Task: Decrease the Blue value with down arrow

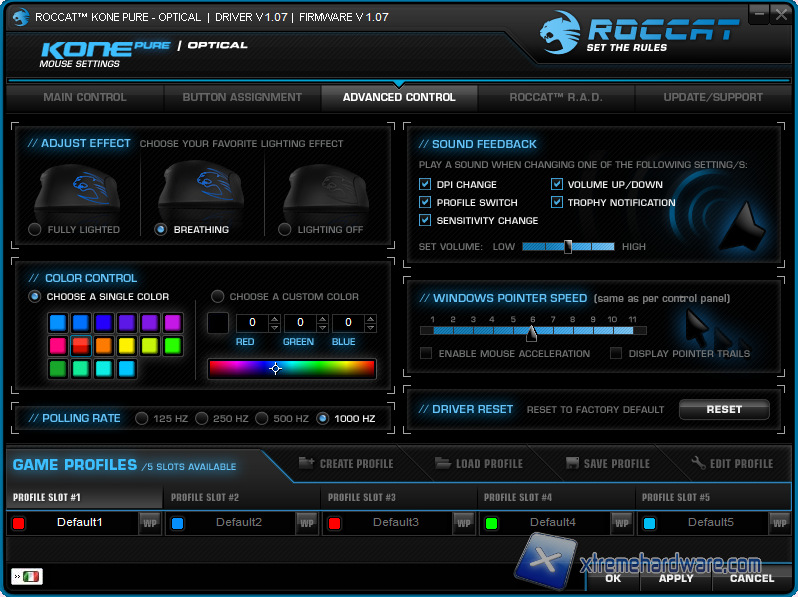Action: 371,328
